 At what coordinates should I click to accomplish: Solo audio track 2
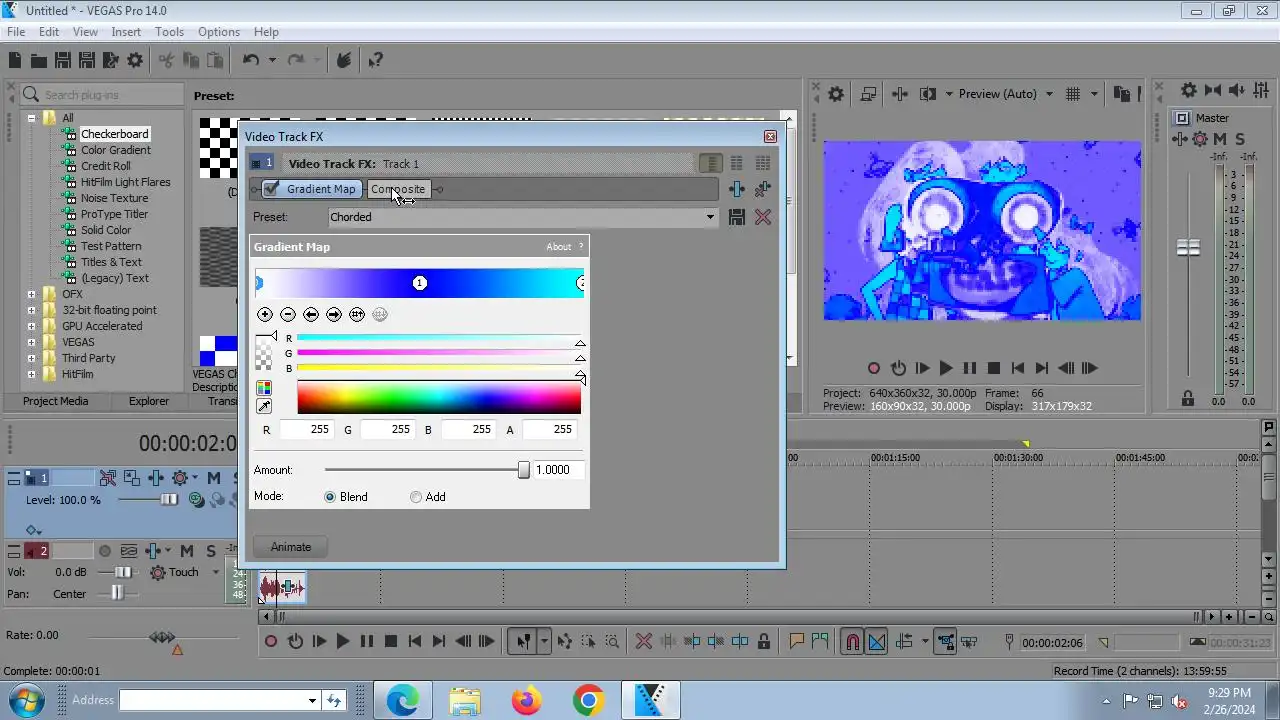211,551
